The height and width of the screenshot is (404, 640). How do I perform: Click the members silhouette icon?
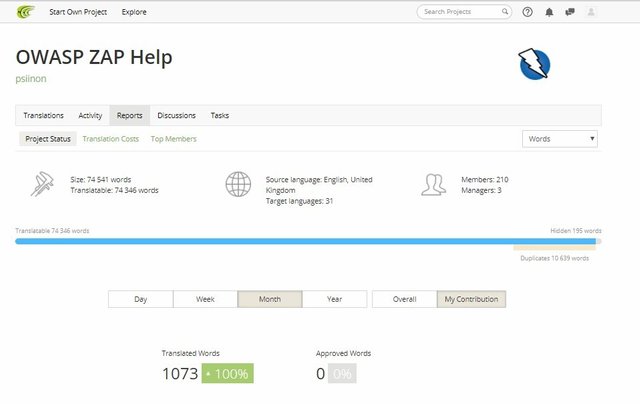(433, 184)
